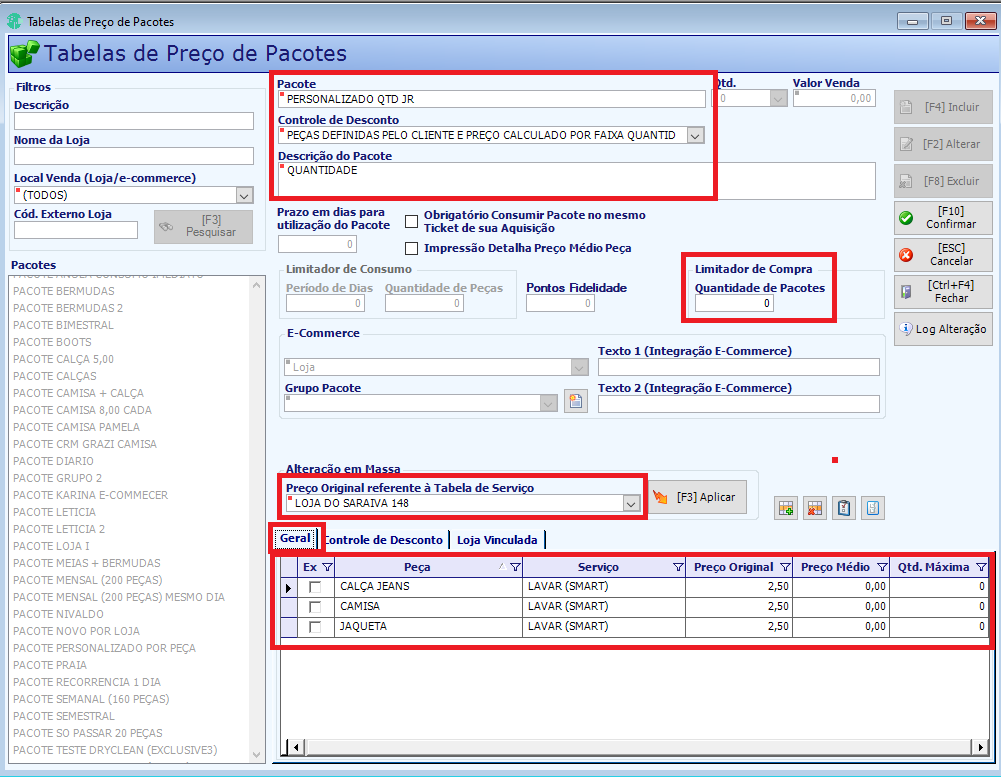Viewport: 1001px width, 777px height.
Task: Click the add table row icon
Action: click(x=786, y=508)
